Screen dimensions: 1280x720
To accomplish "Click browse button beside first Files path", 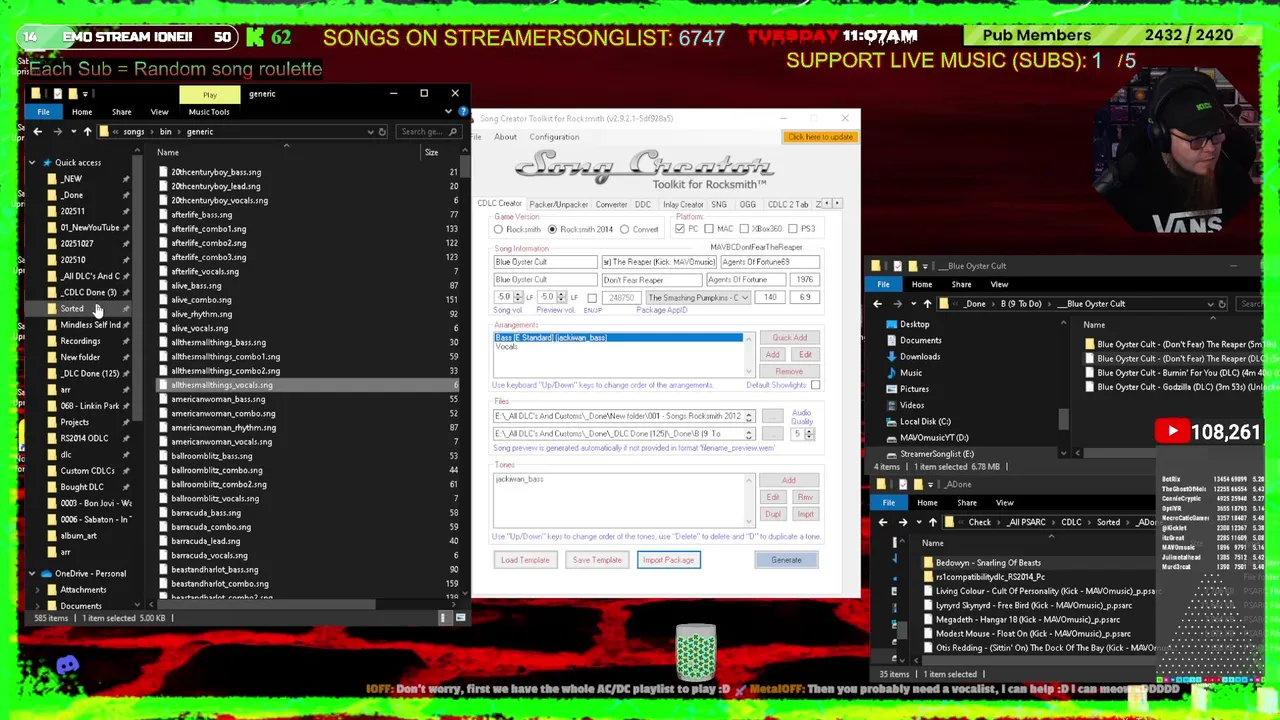I will tap(772, 416).
